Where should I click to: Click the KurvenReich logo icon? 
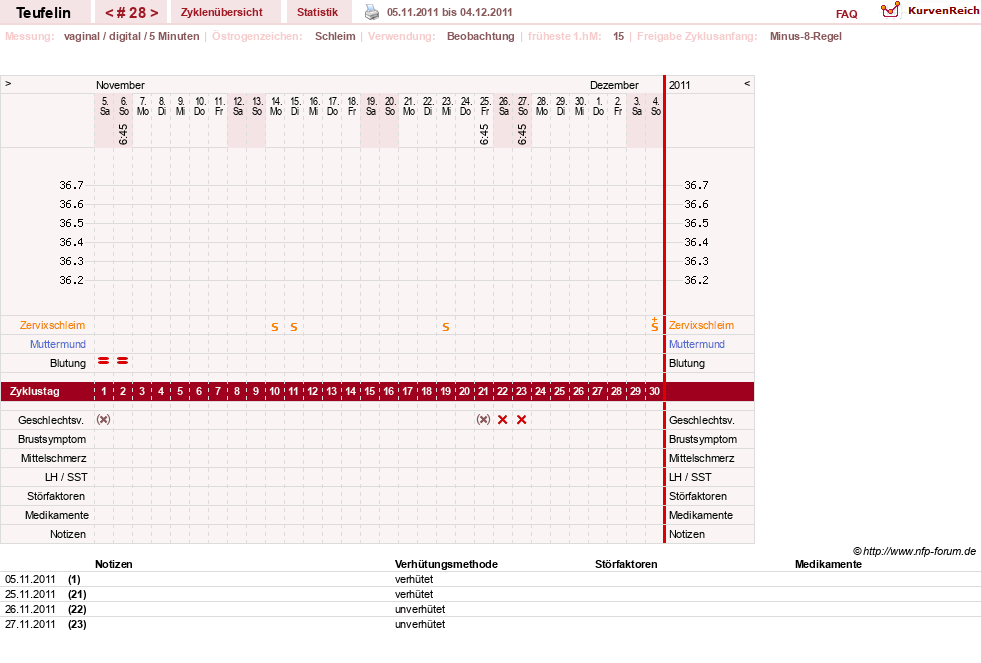pos(890,10)
